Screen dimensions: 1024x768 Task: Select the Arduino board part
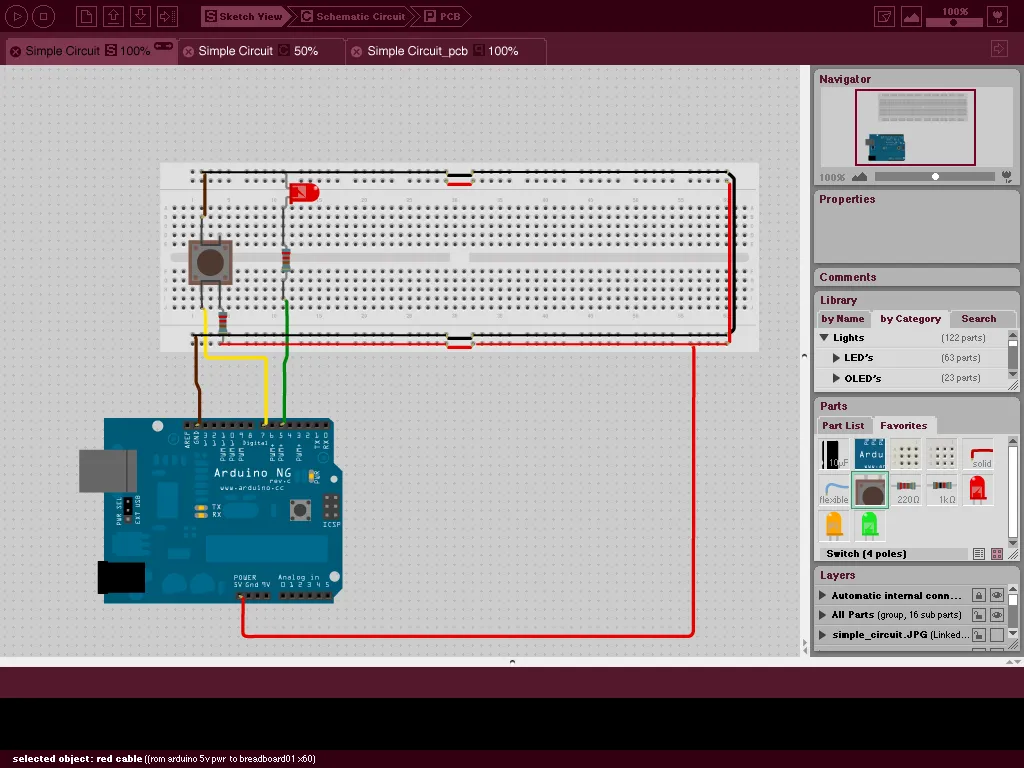(870, 454)
